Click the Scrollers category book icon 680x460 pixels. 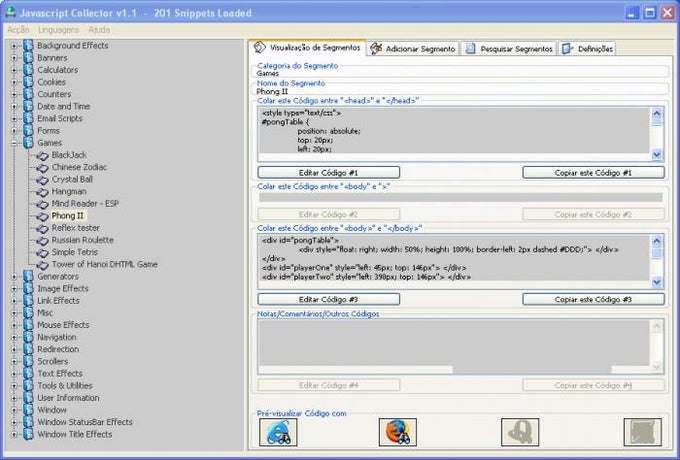pyautogui.click(x=28, y=361)
